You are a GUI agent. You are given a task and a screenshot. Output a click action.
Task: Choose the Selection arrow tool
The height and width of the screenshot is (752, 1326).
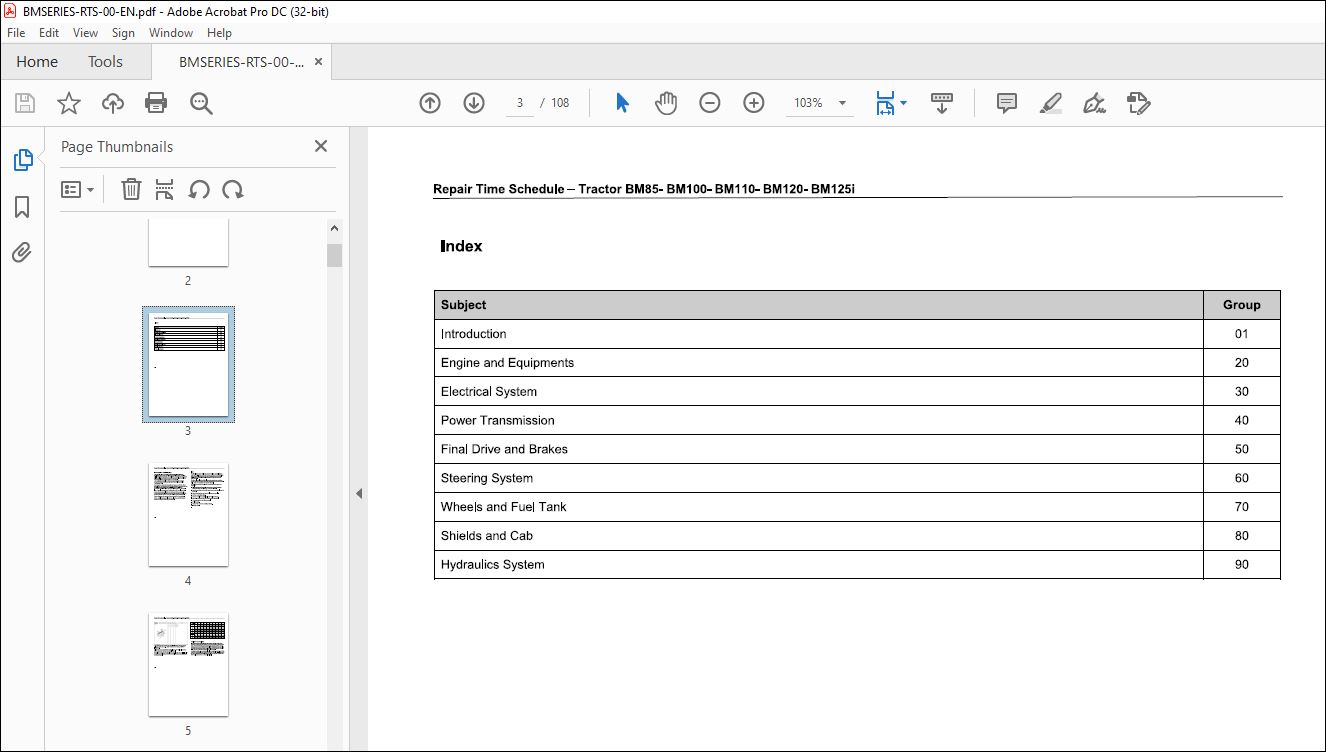pos(622,103)
